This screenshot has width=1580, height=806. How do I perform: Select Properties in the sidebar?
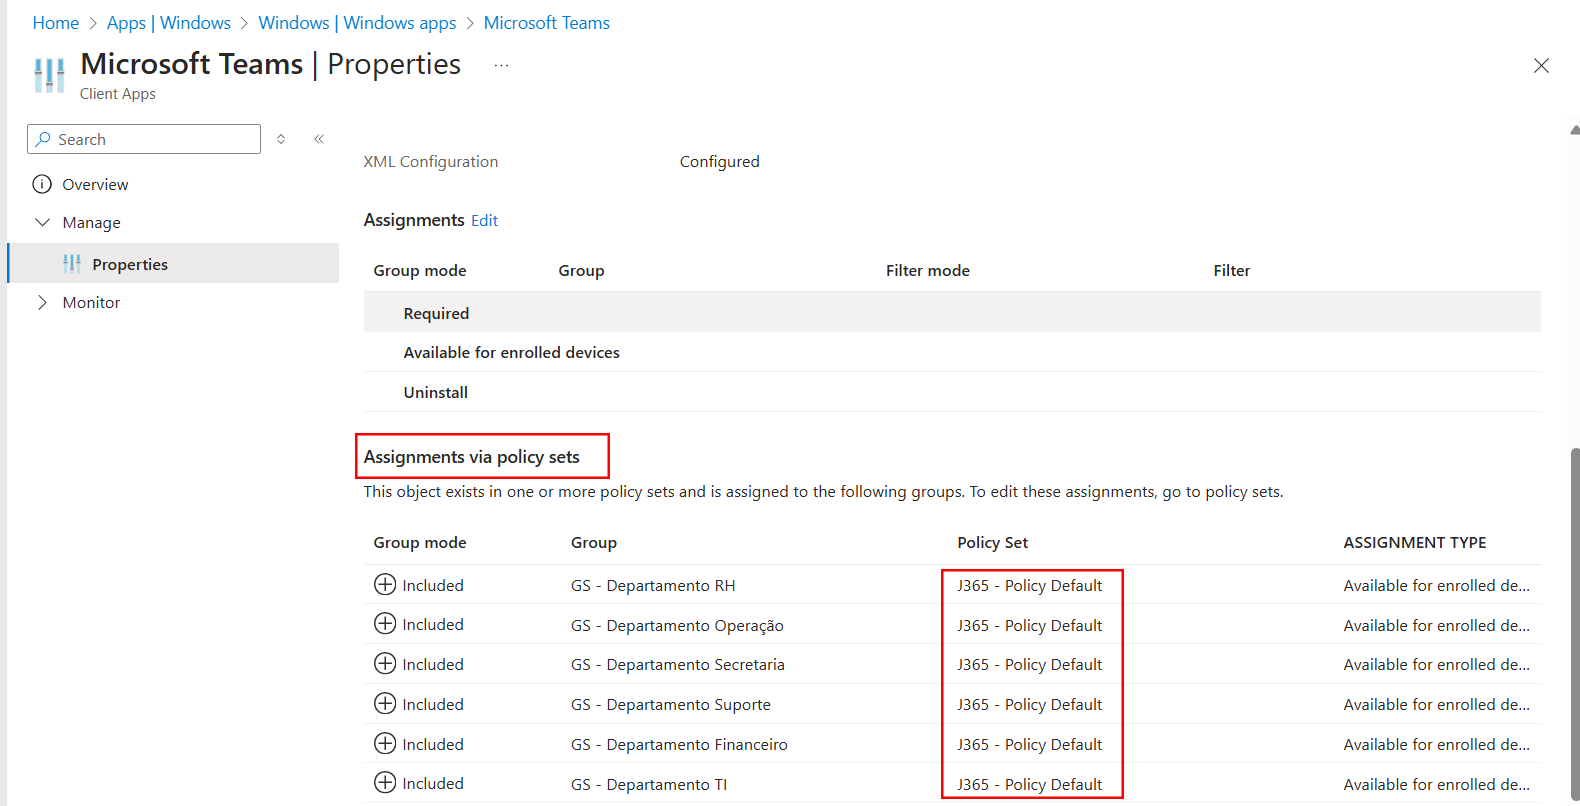coord(173,263)
